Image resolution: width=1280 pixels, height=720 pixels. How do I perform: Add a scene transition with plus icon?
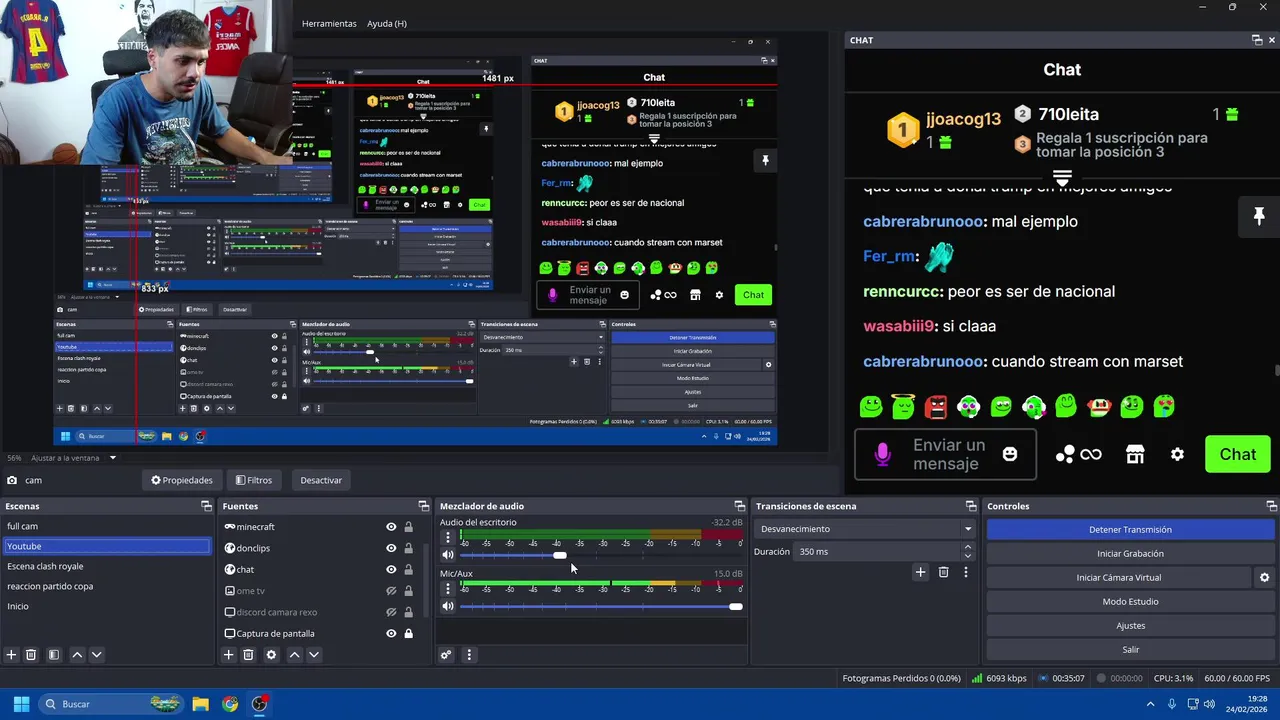click(x=921, y=572)
